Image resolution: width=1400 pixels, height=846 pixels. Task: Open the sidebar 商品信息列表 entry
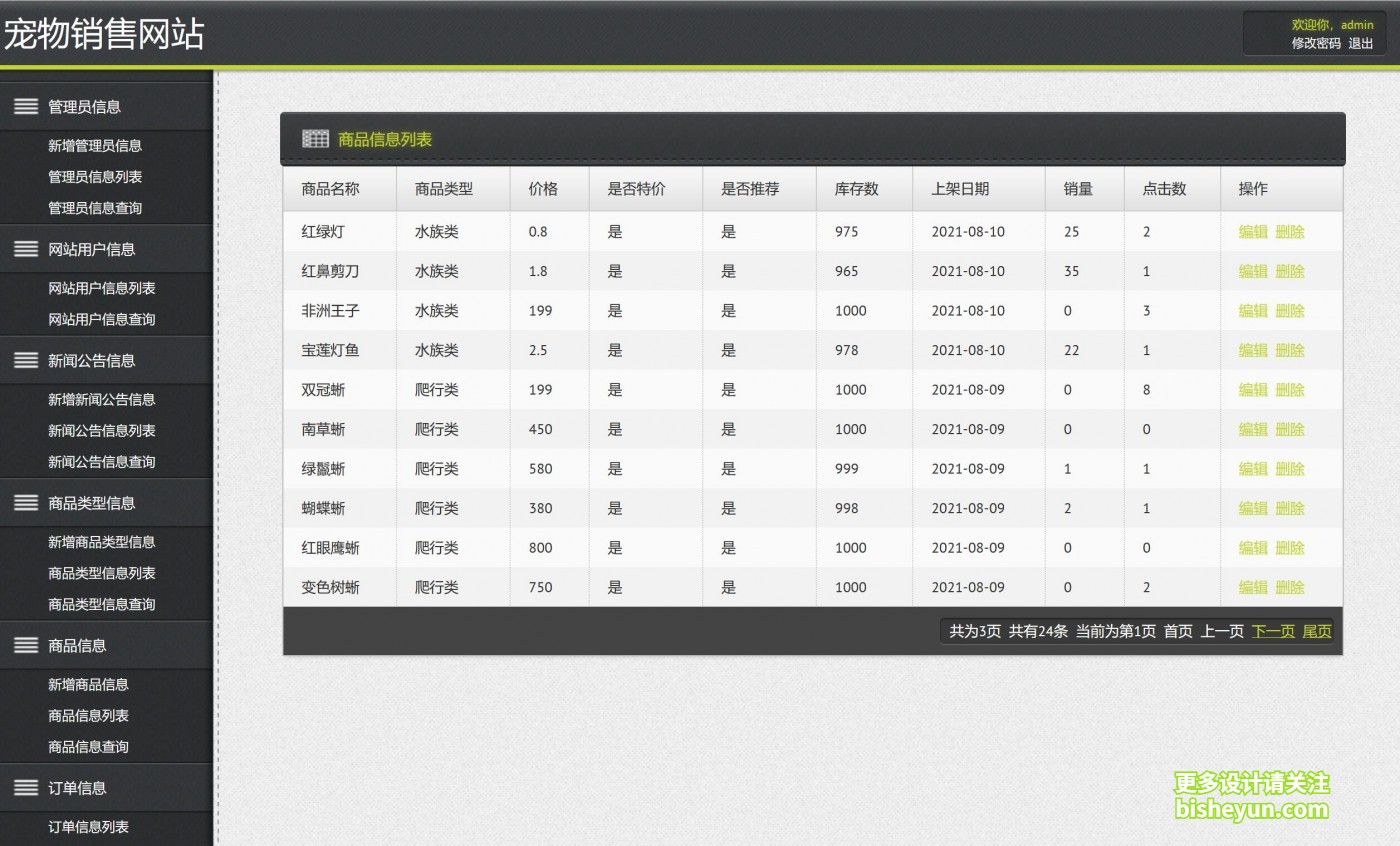click(x=88, y=716)
